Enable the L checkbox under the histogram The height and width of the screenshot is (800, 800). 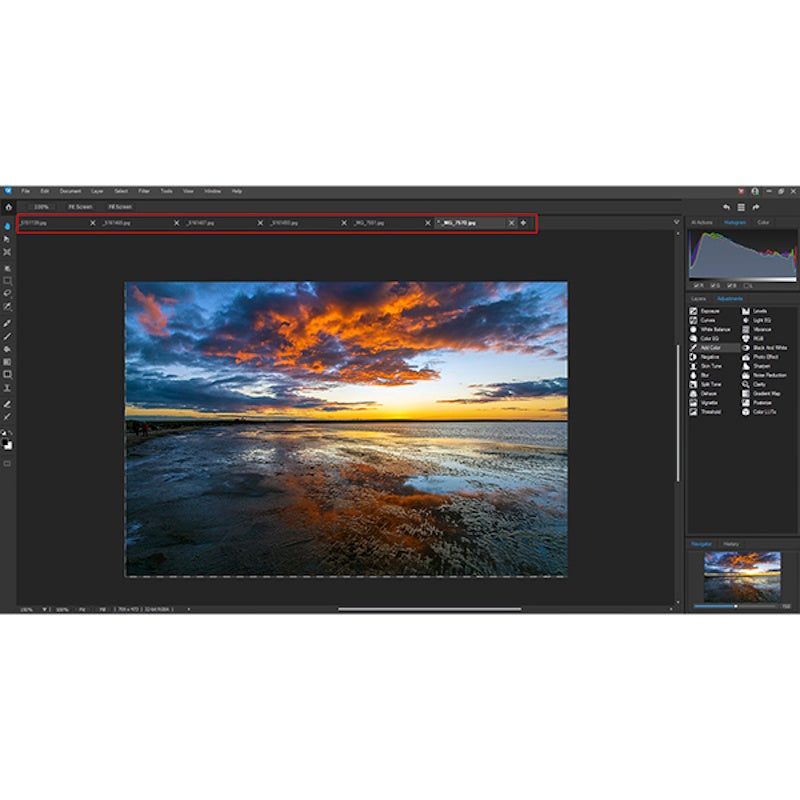pyautogui.click(x=748, y=285)
